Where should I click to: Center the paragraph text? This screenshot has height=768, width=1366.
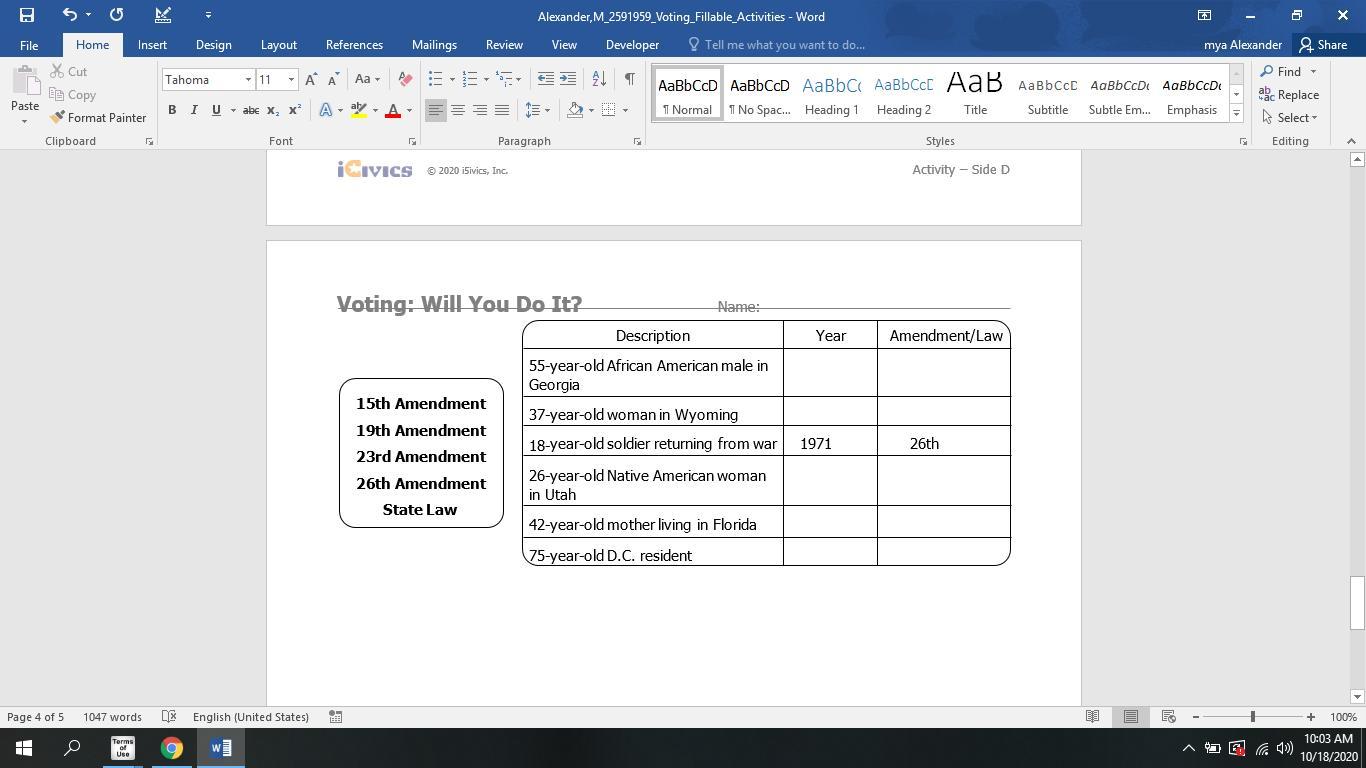(x=457, y=110)
